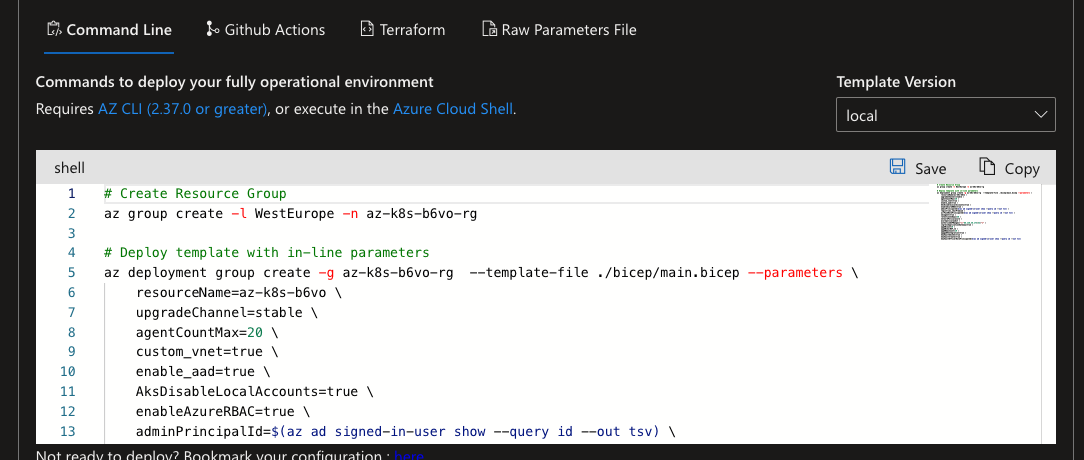The image size is (1084, 460).
Task: Click the Save button in shell header
Action: tap(917, 168)
